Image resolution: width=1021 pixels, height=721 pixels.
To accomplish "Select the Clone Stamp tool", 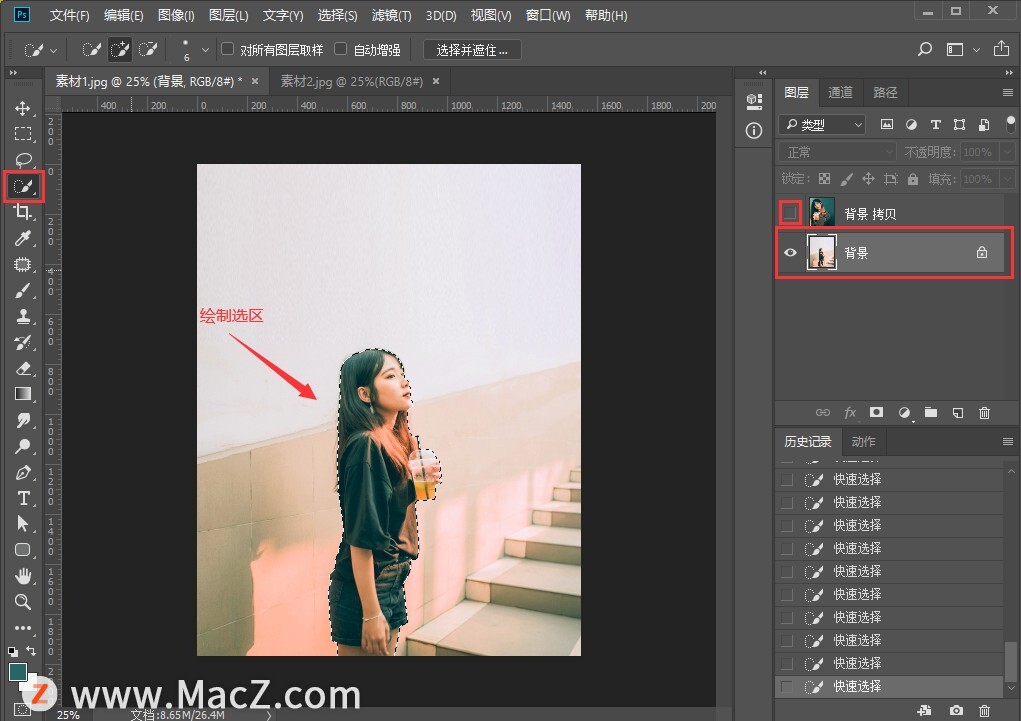I will click(23, 317).
